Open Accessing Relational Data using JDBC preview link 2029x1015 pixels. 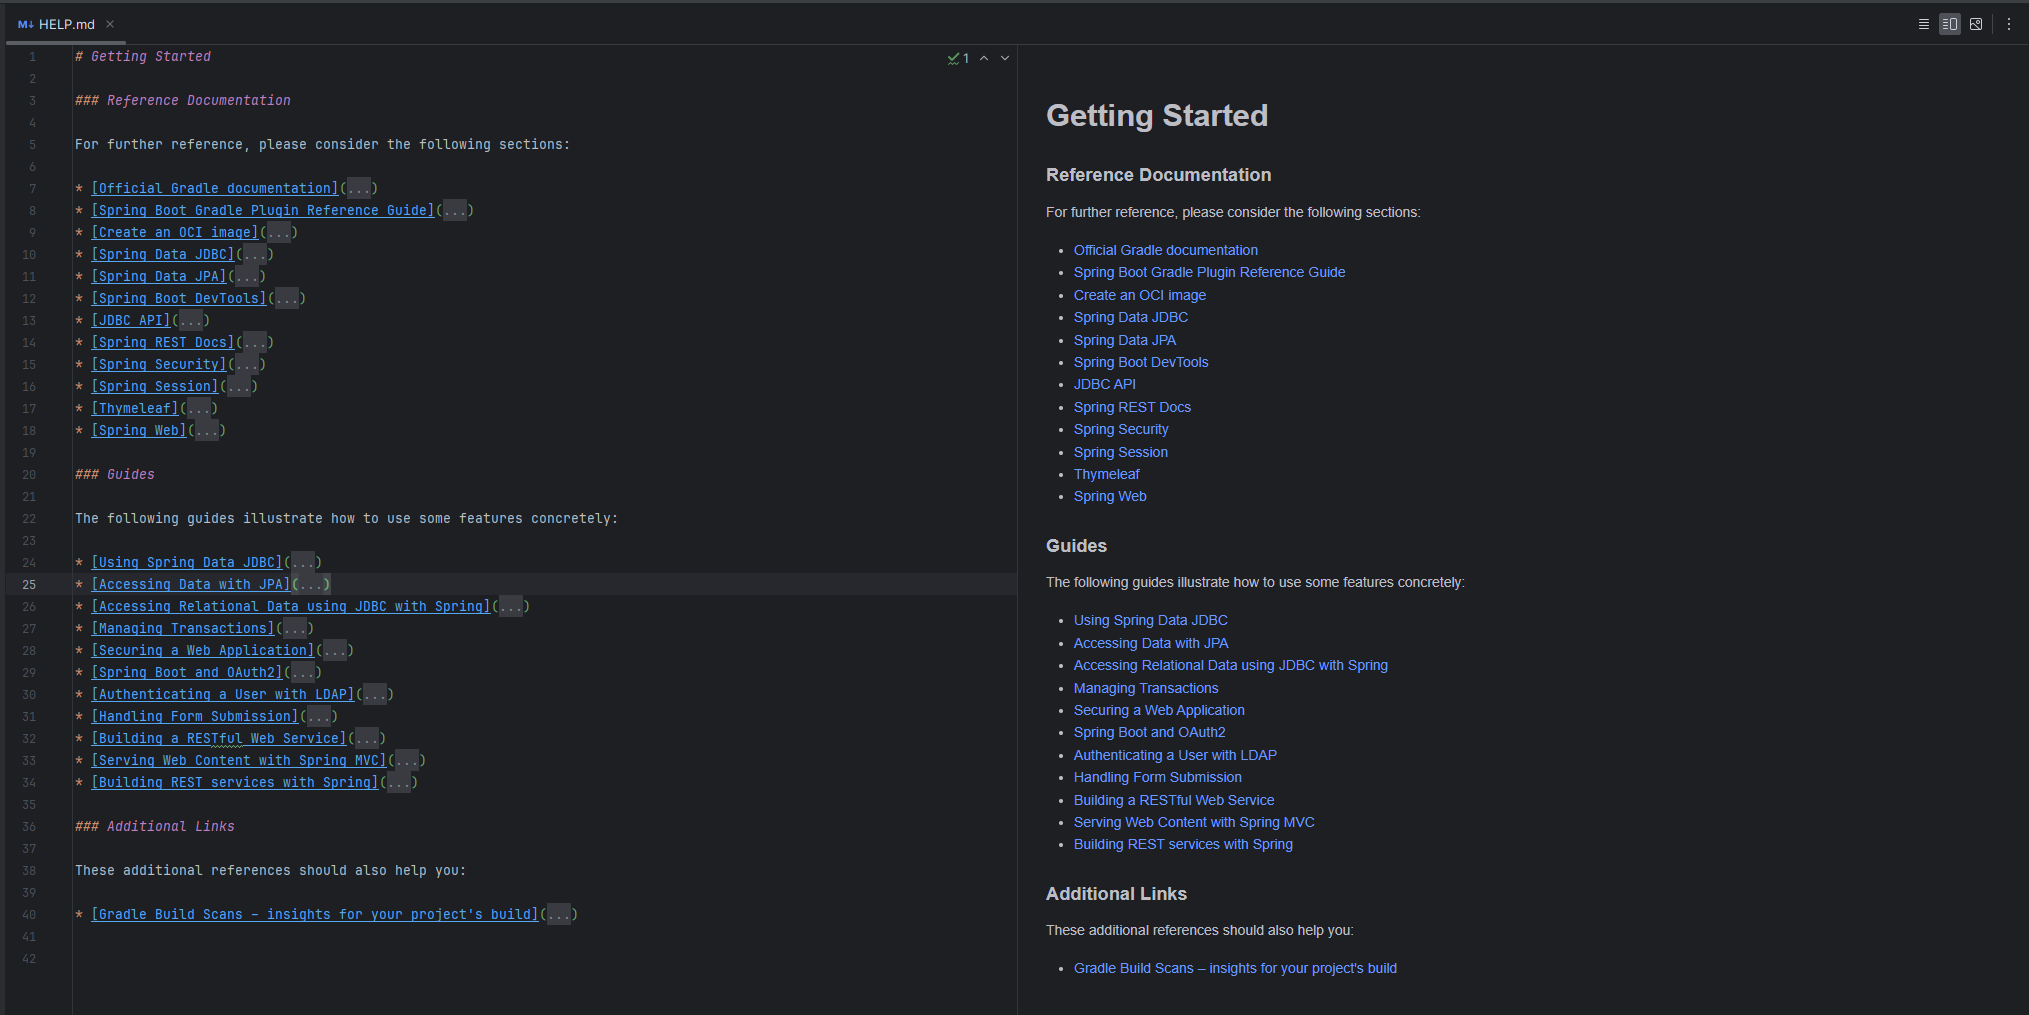pos(1230,665)
